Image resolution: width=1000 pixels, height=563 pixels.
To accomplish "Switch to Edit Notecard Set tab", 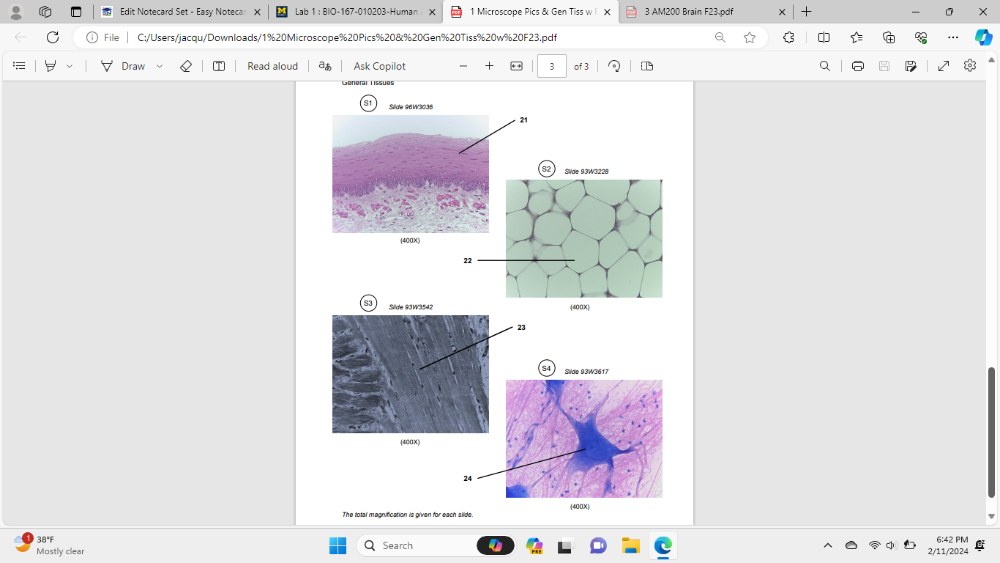I will (x=180, y=12).
